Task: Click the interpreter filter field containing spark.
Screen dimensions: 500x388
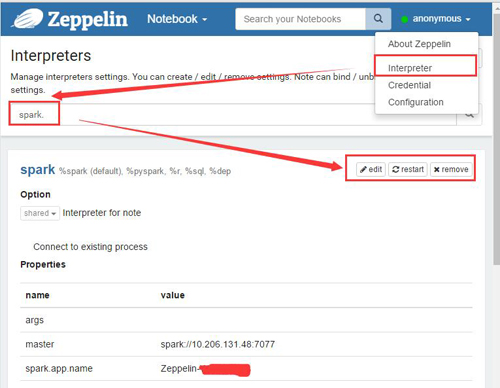Action: coord(233,115)
